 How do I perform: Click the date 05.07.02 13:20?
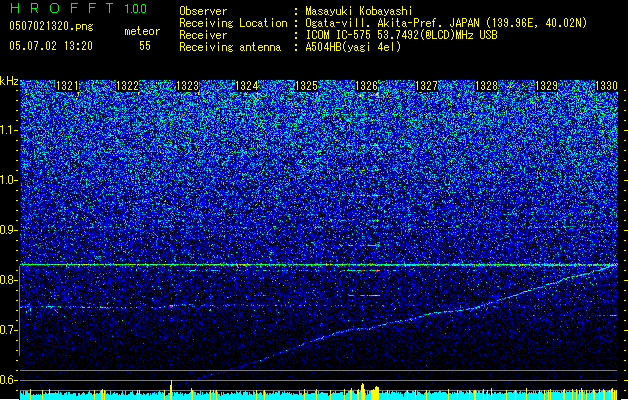pyautogui.click(x=51, y=46)
